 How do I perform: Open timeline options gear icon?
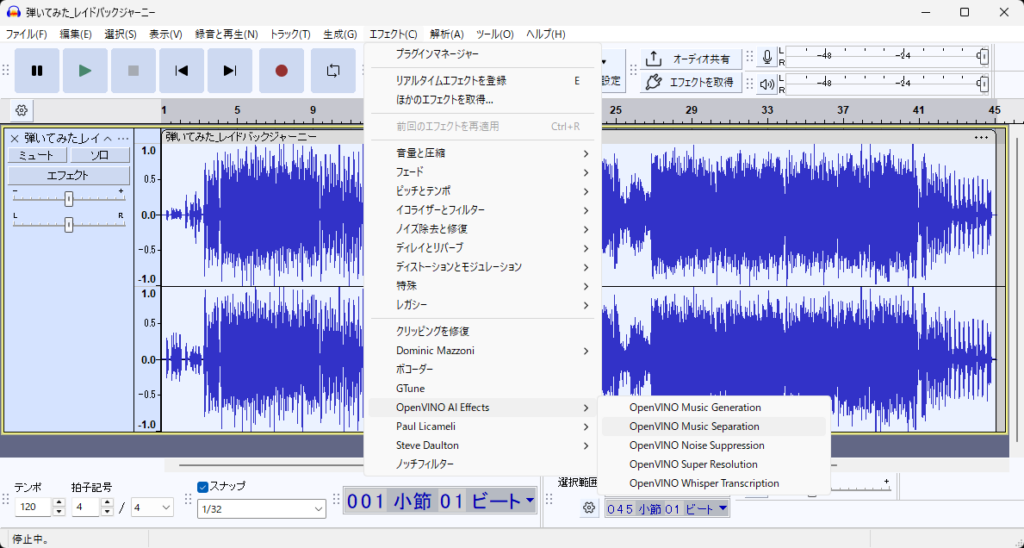point(22,110)
